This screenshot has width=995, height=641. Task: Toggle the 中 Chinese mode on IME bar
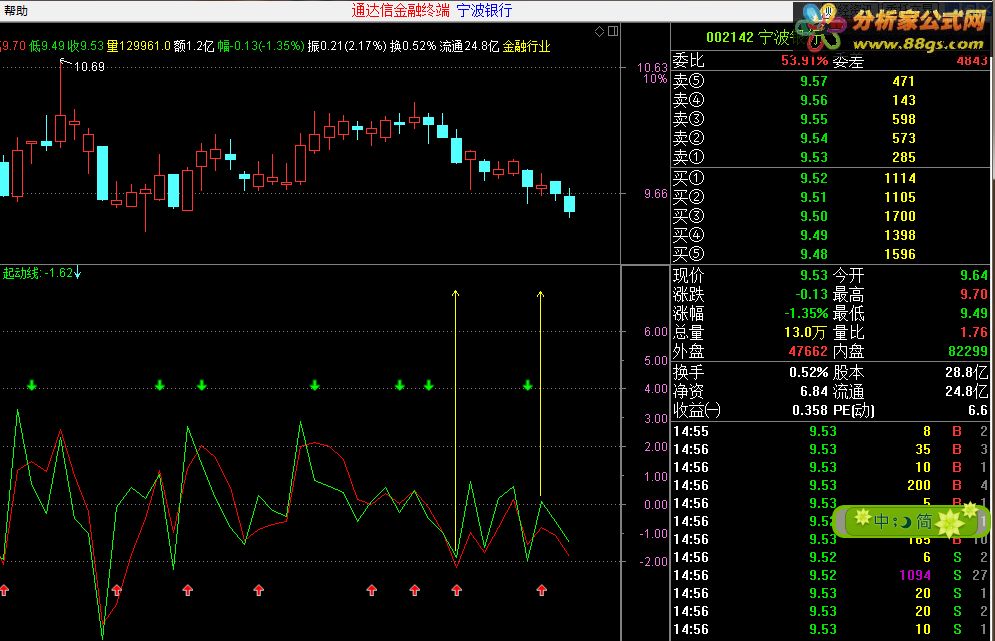[x=881, y=522]
